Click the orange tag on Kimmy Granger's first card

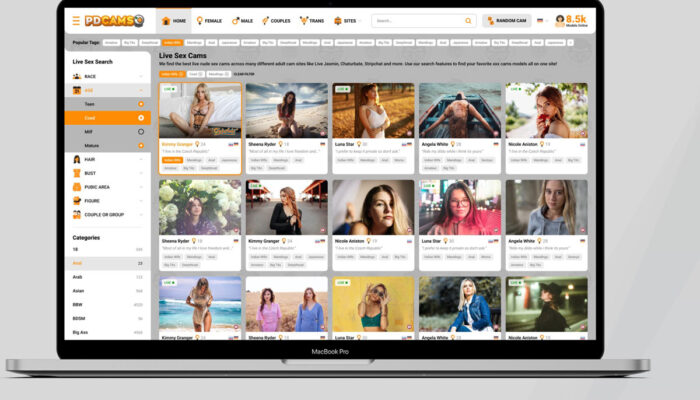(x=172, y=160)
